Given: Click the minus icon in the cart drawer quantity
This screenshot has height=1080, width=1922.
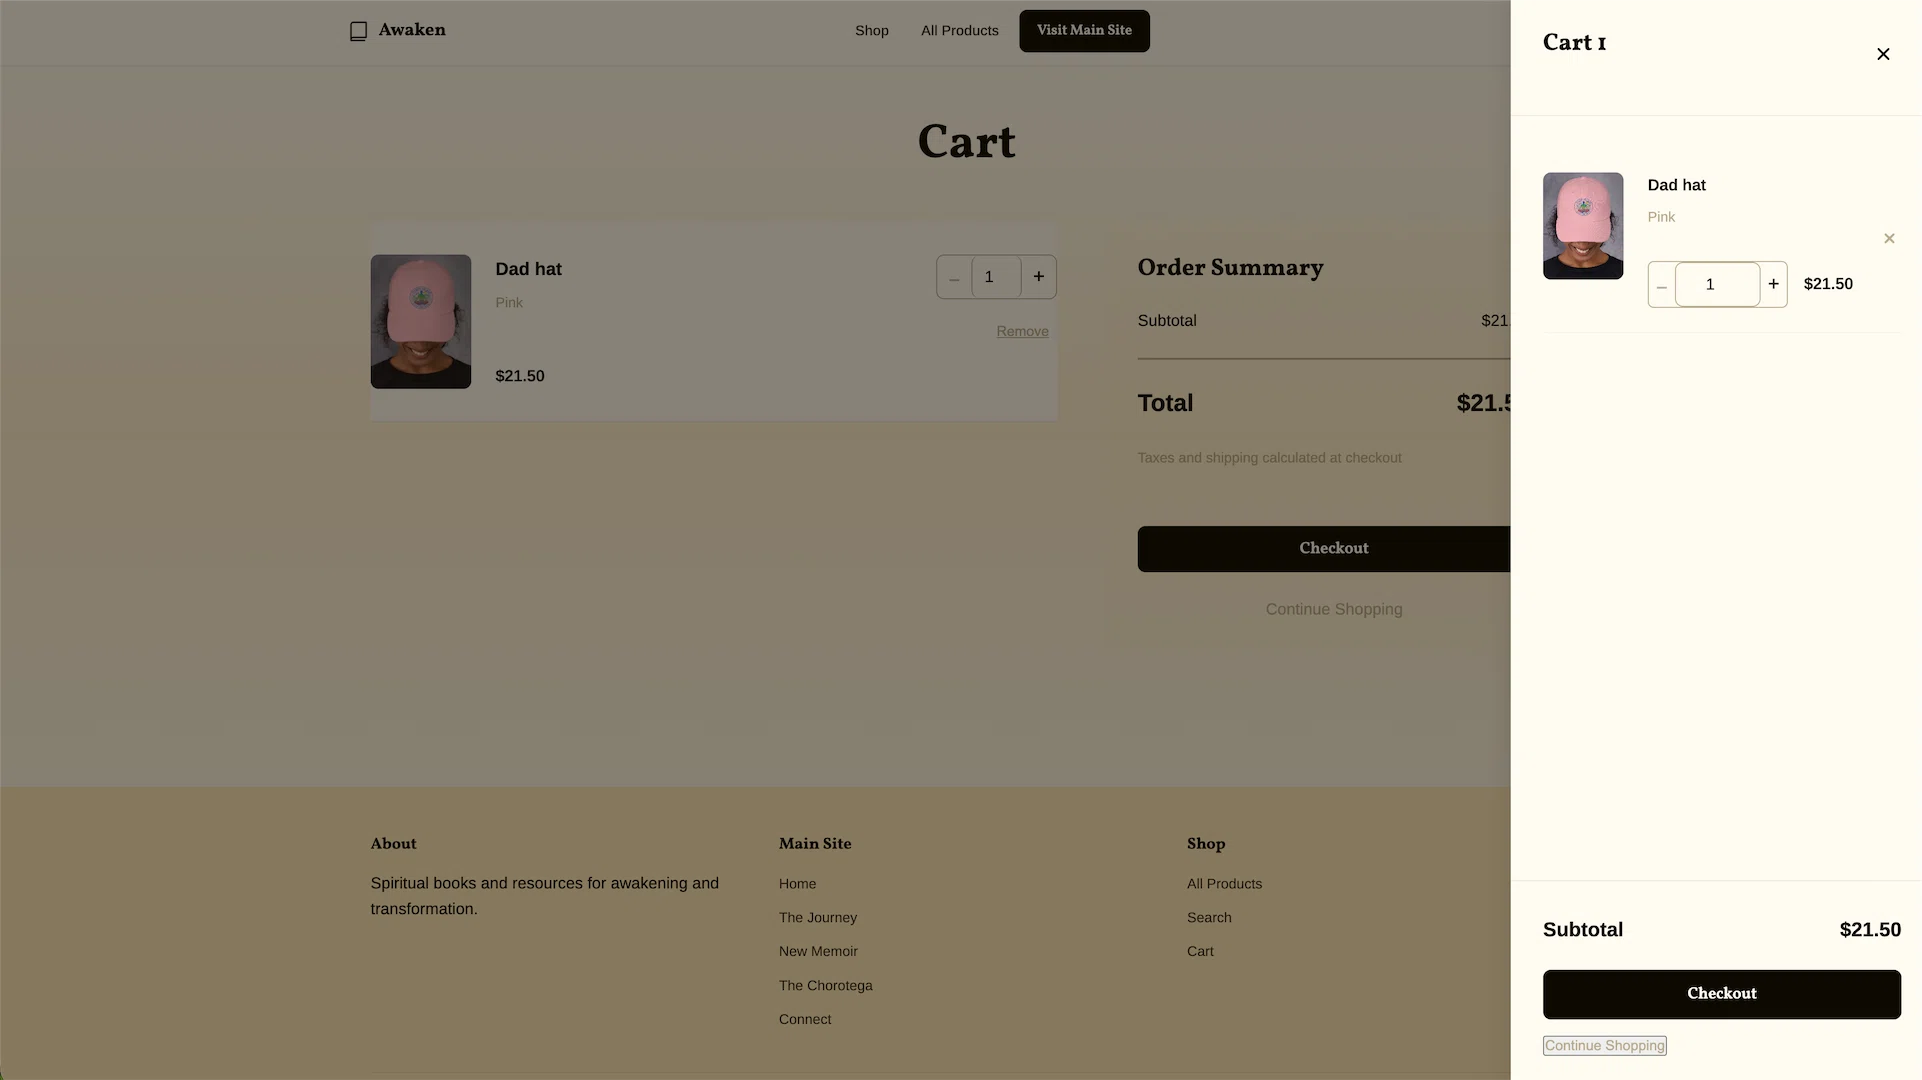Looking at the screenshot, I should coord(1661,285).
